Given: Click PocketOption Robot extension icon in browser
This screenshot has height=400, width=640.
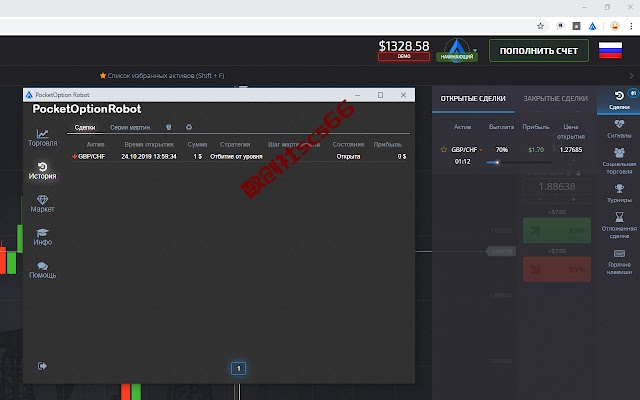Looking at the screenshot, I should point(593,26).
